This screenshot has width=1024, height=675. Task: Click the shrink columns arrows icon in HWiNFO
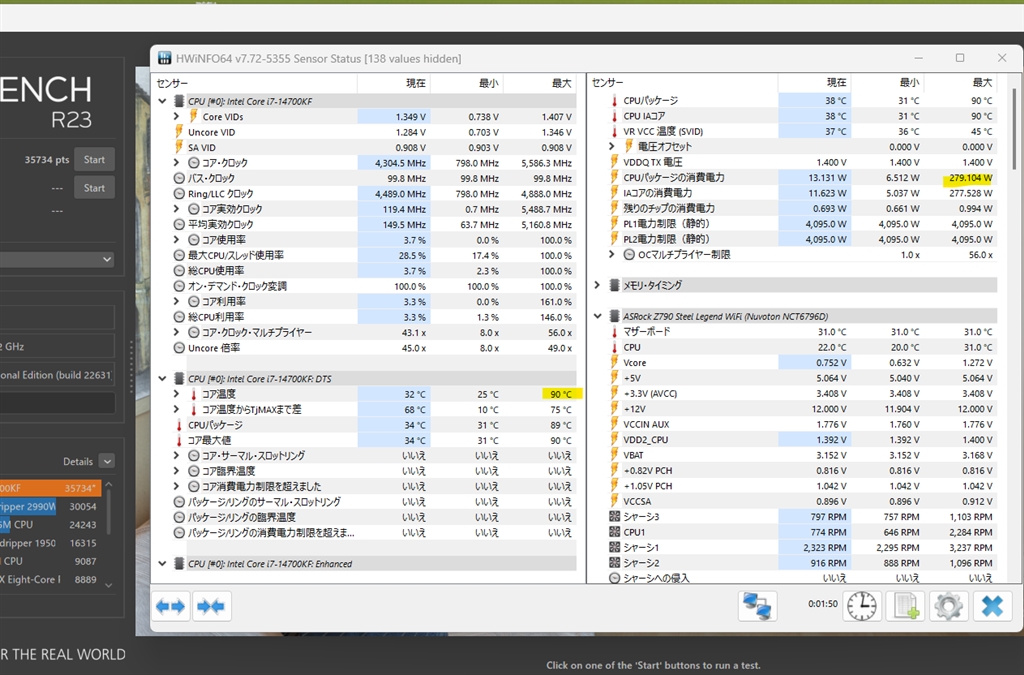point(211,606)
